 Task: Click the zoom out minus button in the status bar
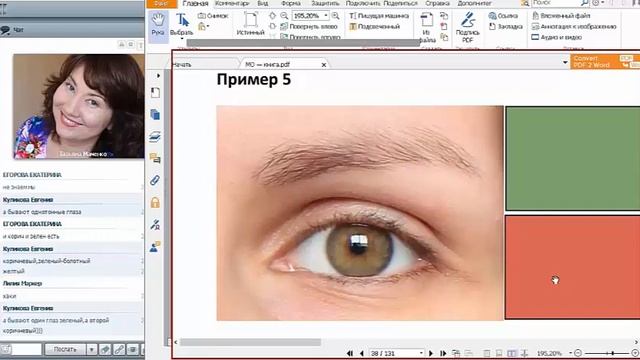(578, 353)
